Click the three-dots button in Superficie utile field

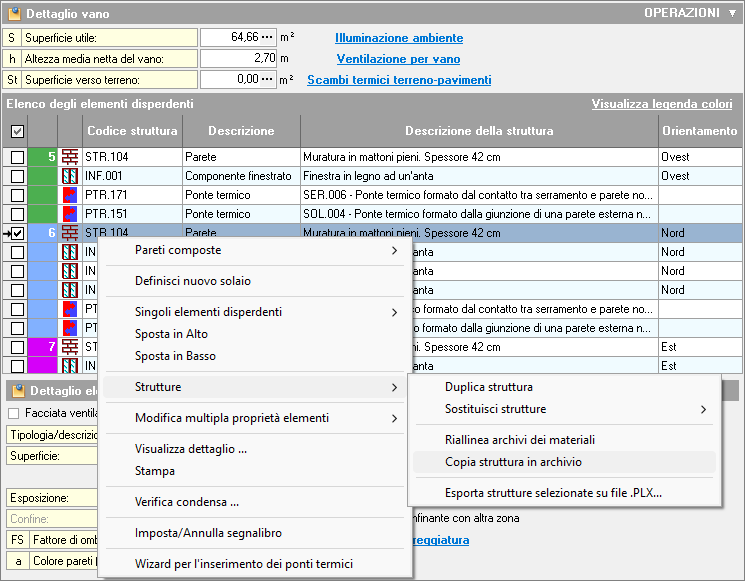point(266,38)
